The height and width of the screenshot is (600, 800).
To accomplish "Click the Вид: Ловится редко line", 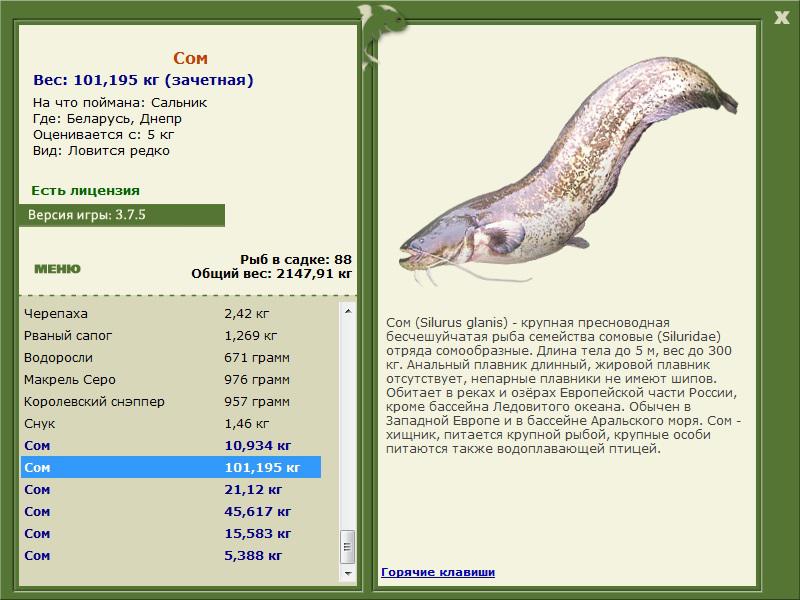I will (x=101, y=151).
